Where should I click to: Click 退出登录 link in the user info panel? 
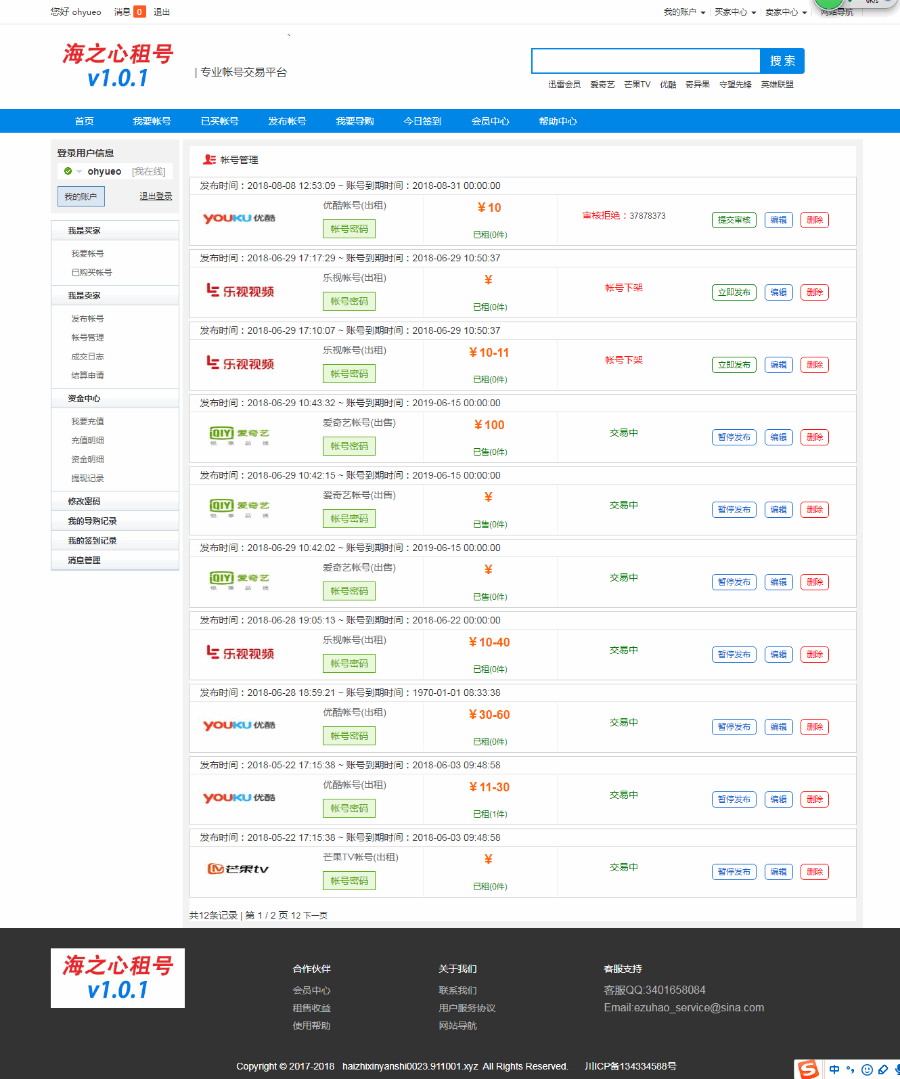click(156, 197)
